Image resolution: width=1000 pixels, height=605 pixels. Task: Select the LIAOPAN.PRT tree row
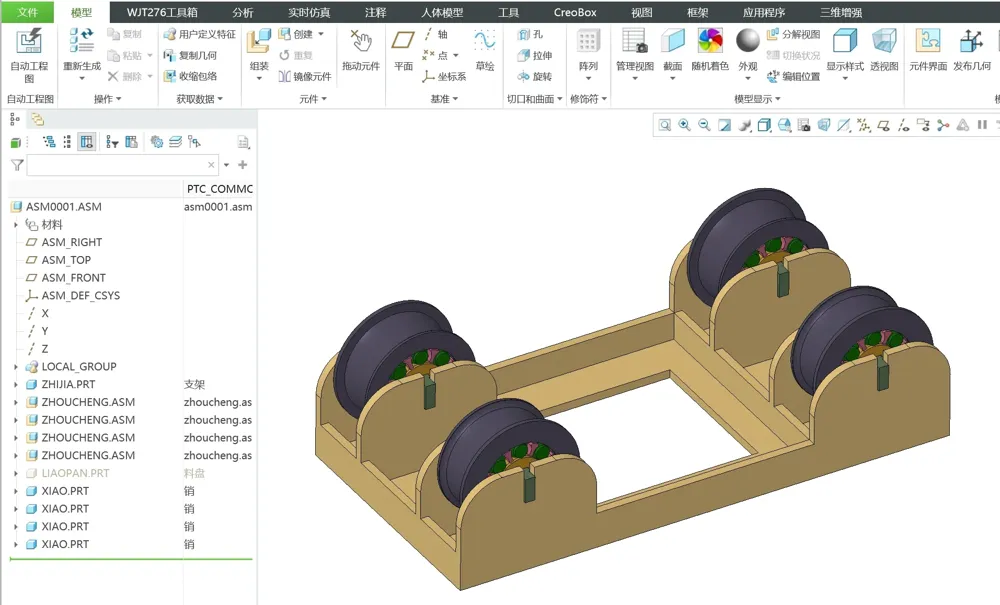131,473
